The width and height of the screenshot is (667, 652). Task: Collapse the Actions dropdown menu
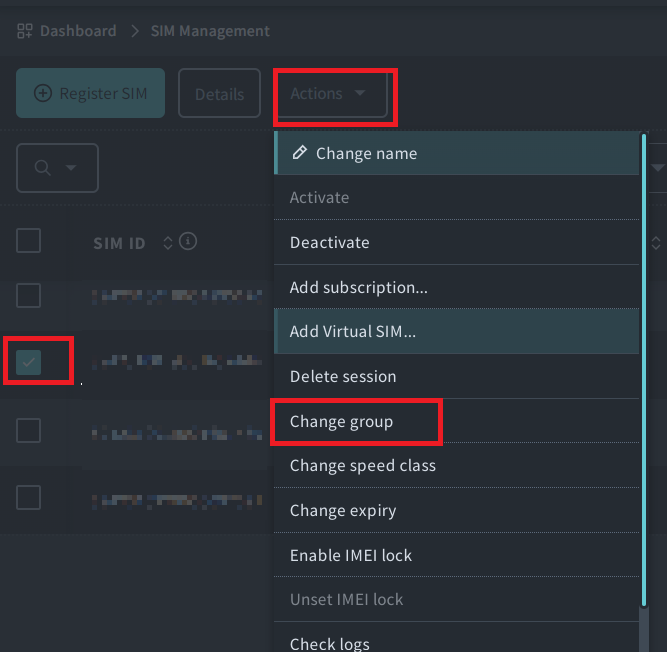(x=329, y=94)
